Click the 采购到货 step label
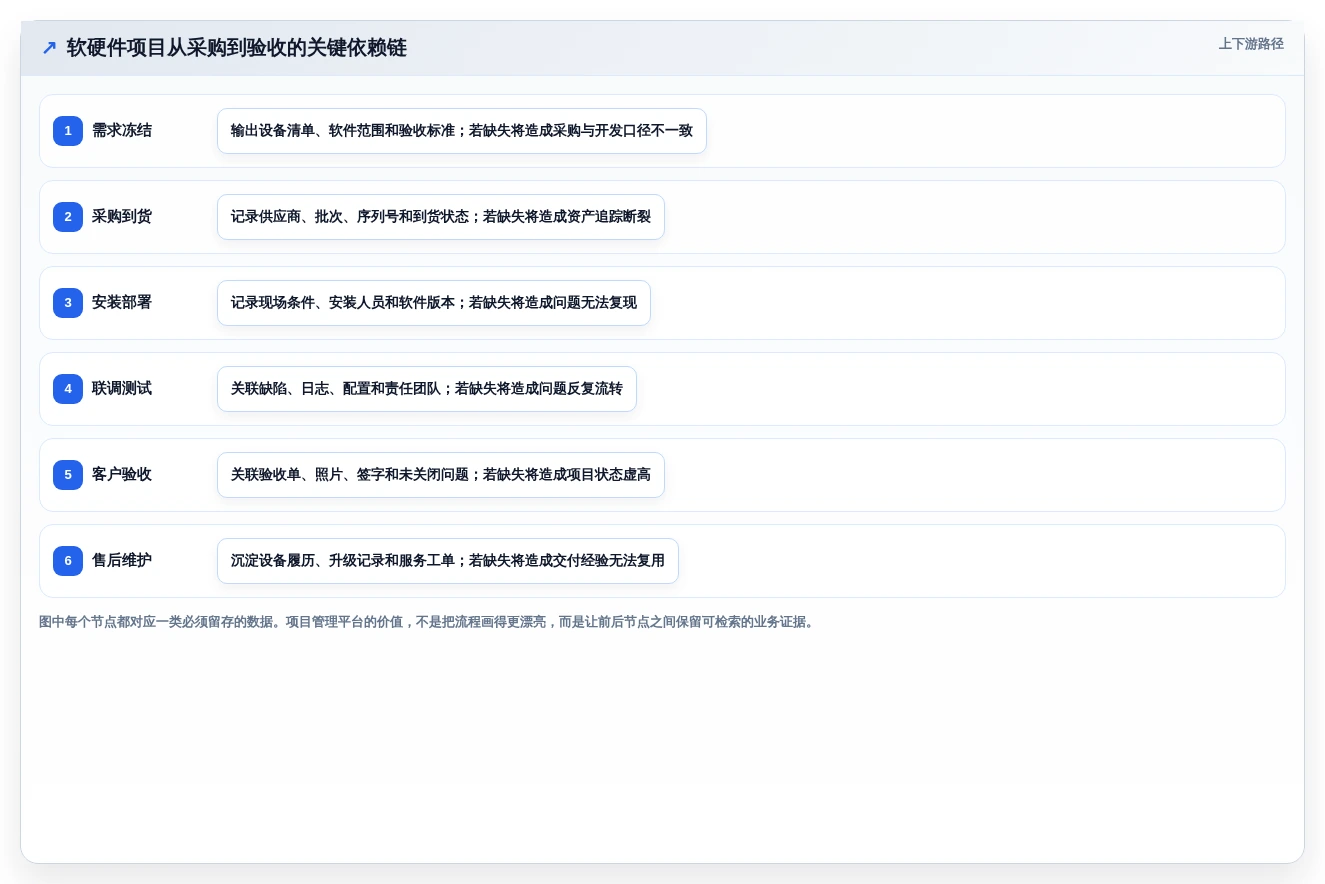 [x=122, y=217]
